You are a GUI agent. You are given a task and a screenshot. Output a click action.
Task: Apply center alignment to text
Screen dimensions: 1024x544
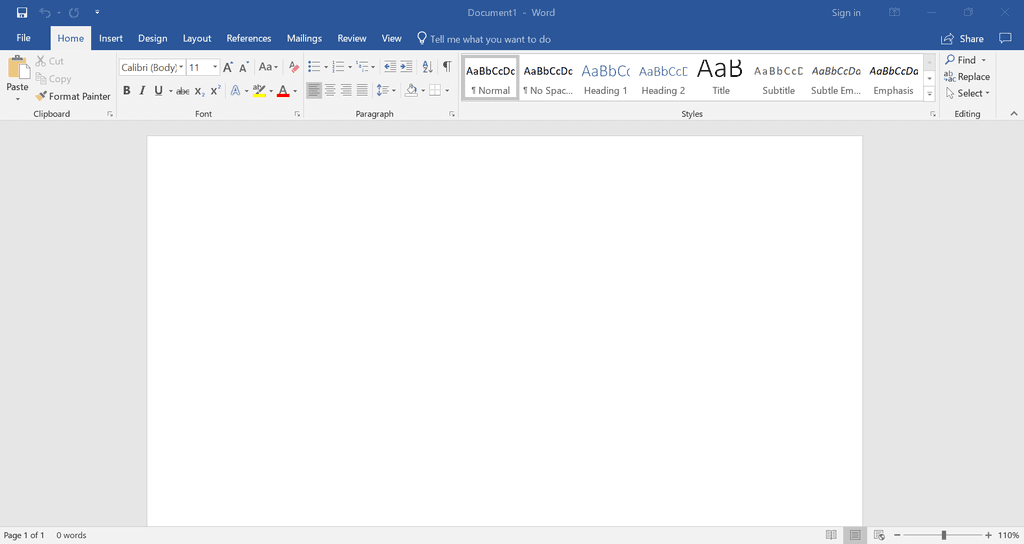tap(330, 91)
